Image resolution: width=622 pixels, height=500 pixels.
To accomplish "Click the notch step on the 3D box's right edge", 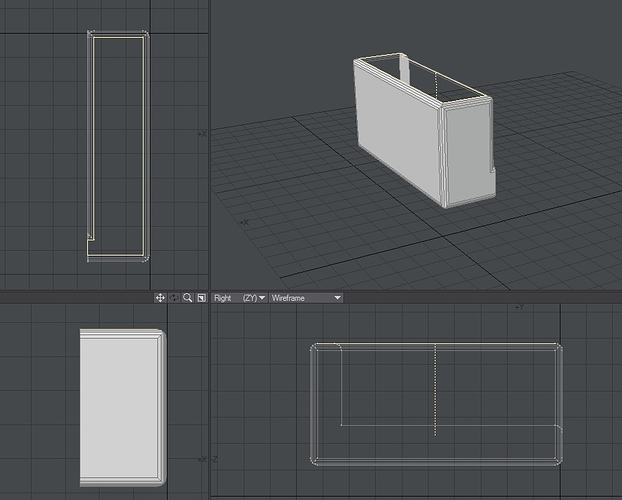I will pyautogui.click(x=492, y=172).
